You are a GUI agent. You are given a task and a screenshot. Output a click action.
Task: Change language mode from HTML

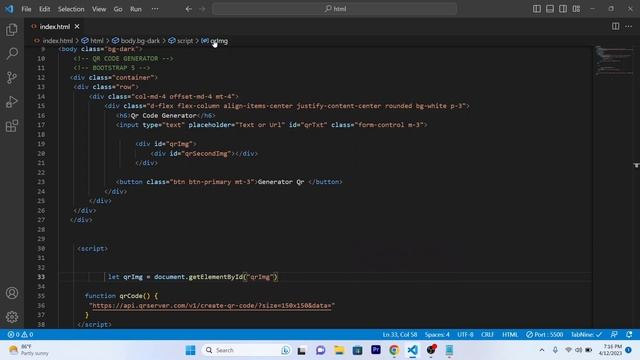(510, 334)
